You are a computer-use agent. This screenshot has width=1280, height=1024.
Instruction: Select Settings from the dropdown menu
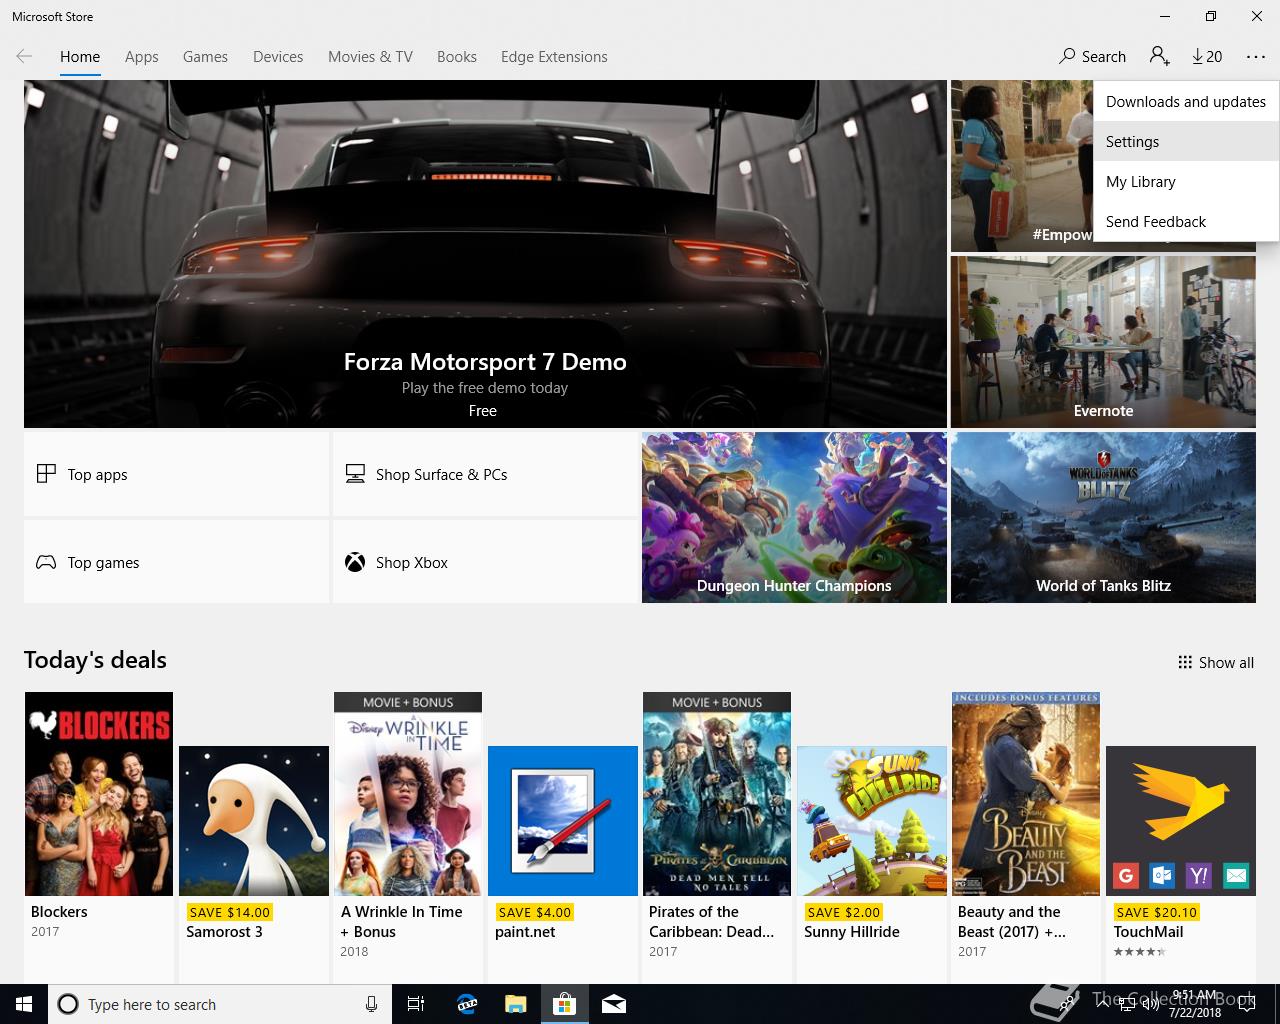(x=1186, y=142)
